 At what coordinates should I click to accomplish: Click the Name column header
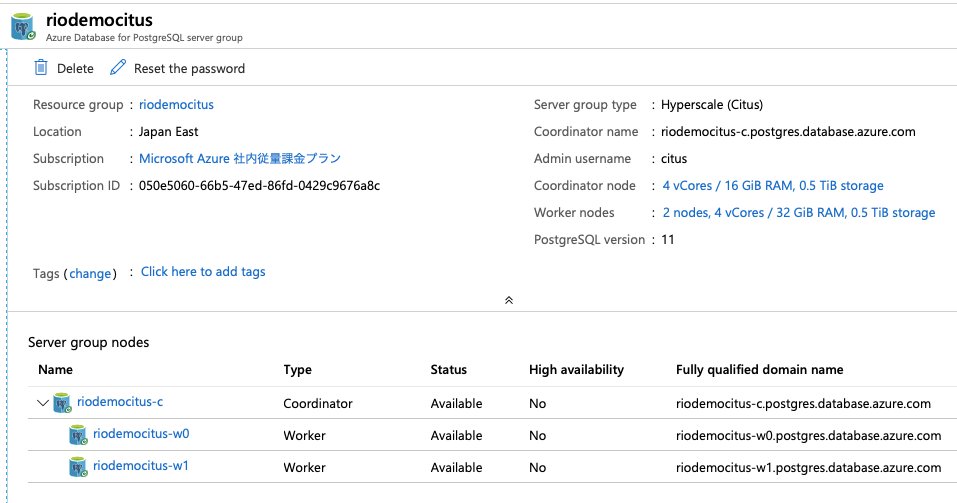(56, 369)
